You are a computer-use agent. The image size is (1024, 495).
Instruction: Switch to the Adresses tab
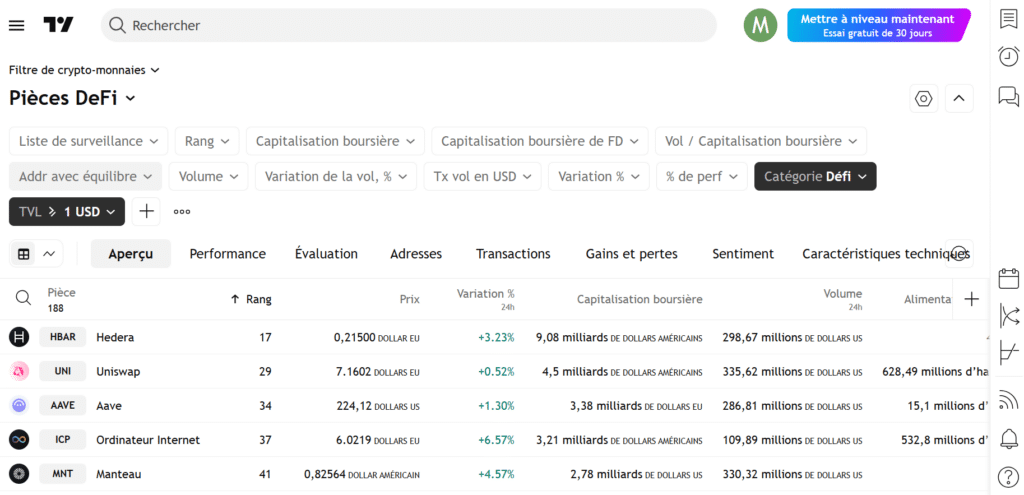(x=416, y=254)
